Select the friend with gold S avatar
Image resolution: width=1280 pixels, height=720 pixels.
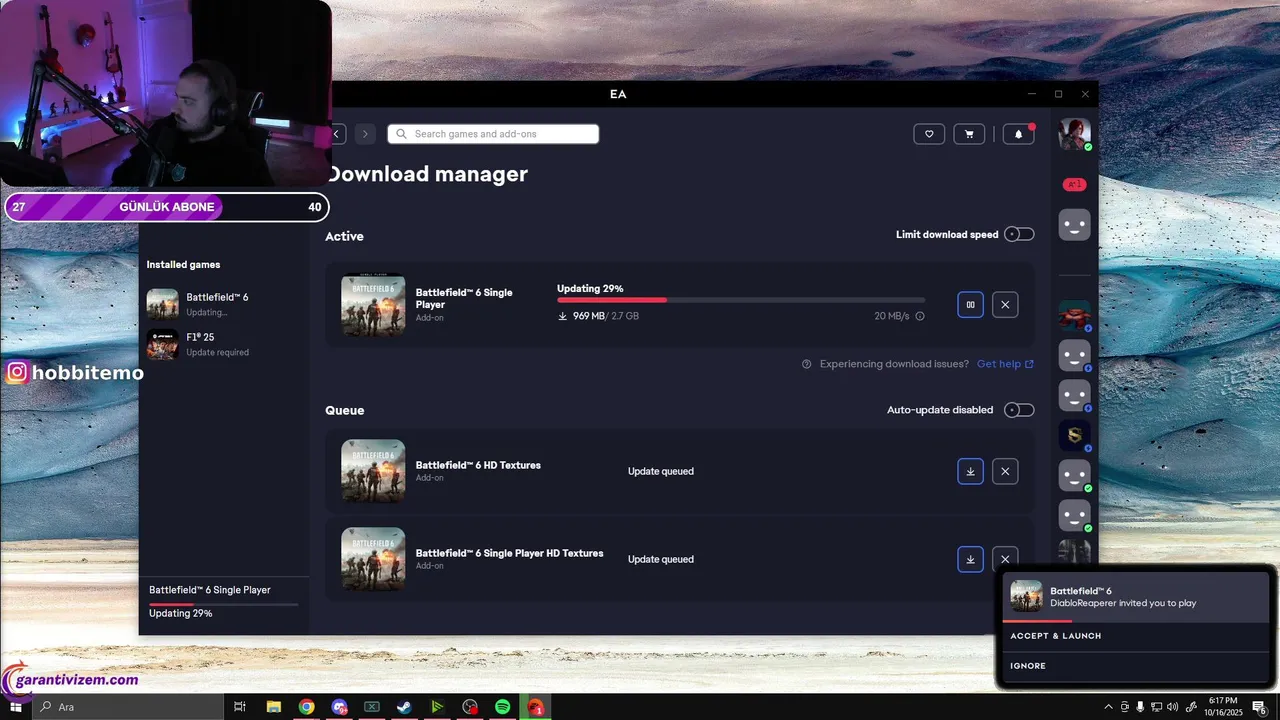[x=1074, y=435]
